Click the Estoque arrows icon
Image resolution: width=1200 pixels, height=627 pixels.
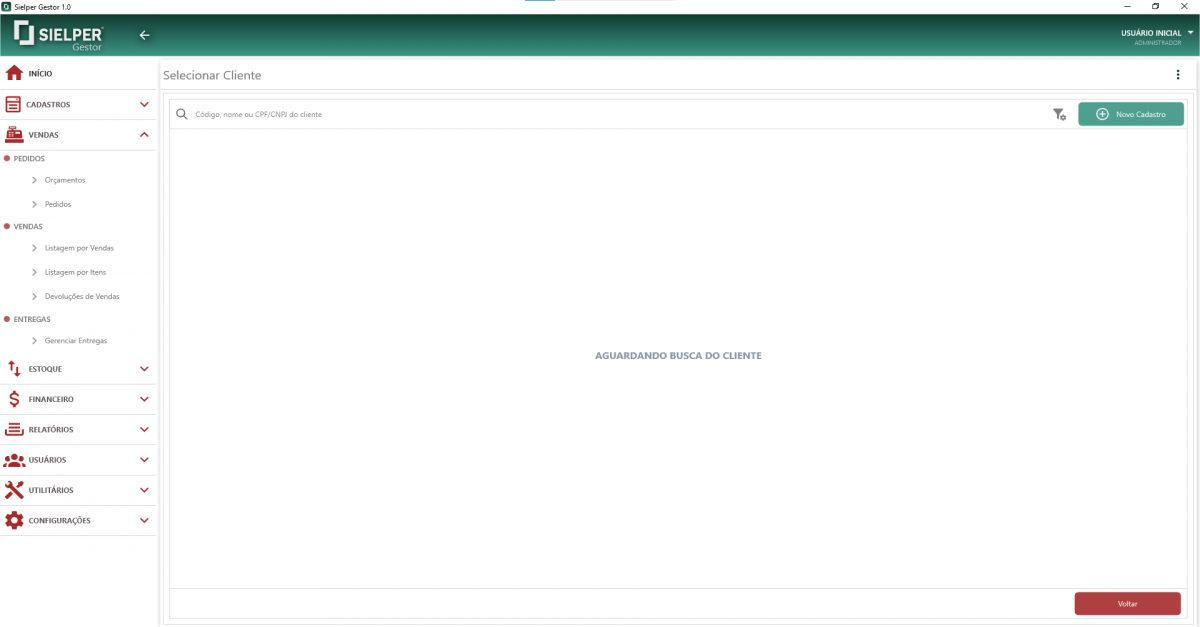[x=14, y=369]
